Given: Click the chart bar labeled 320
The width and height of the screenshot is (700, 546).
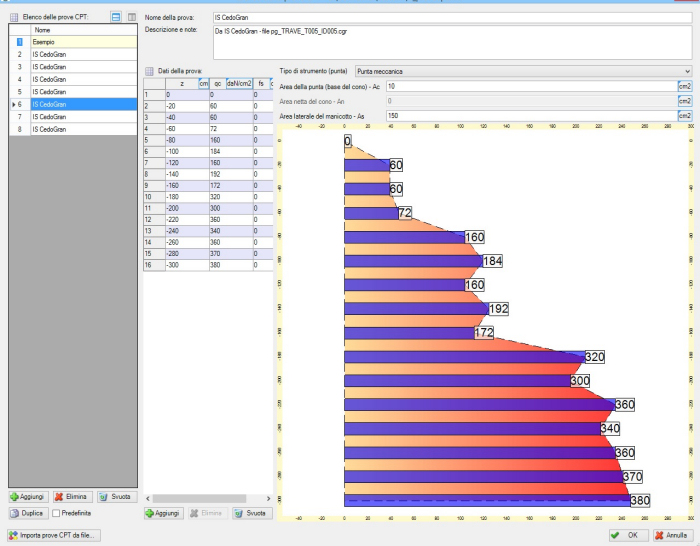Looking at the screenshot, I should (464, 357).
